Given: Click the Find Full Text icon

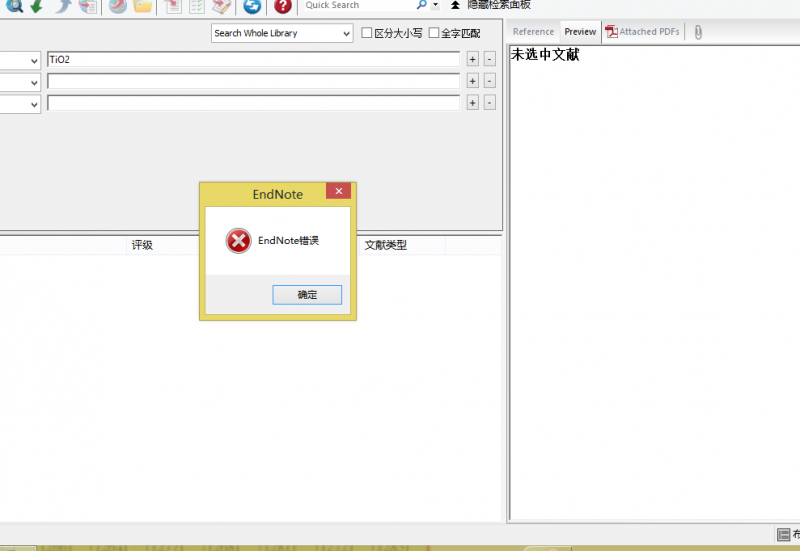Looking at the screenshot, I should [88, 6].
